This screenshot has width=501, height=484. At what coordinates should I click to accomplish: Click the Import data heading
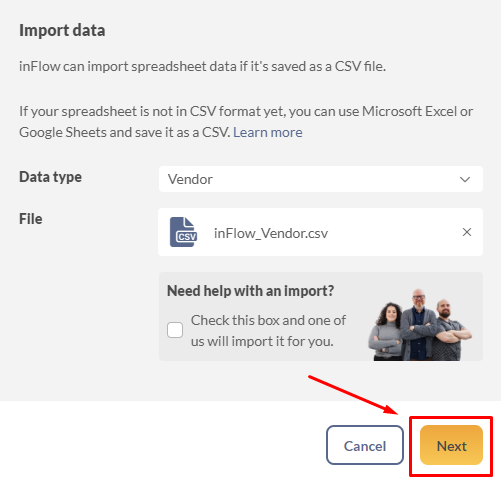62,30
